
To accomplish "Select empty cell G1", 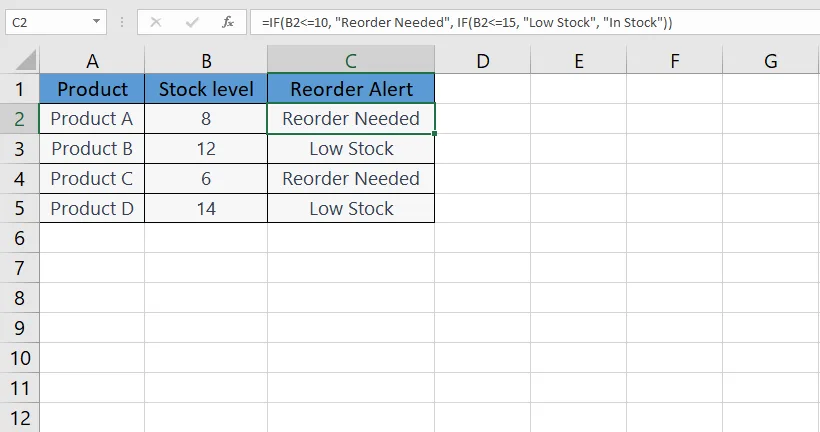I will (771, 89).
